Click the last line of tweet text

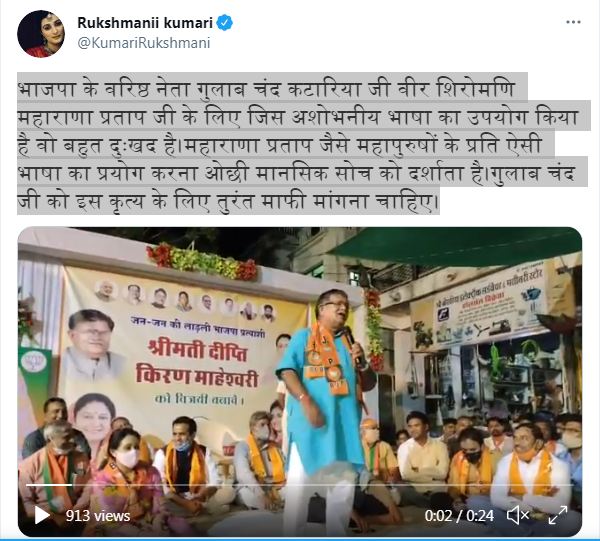click(228, 201)
